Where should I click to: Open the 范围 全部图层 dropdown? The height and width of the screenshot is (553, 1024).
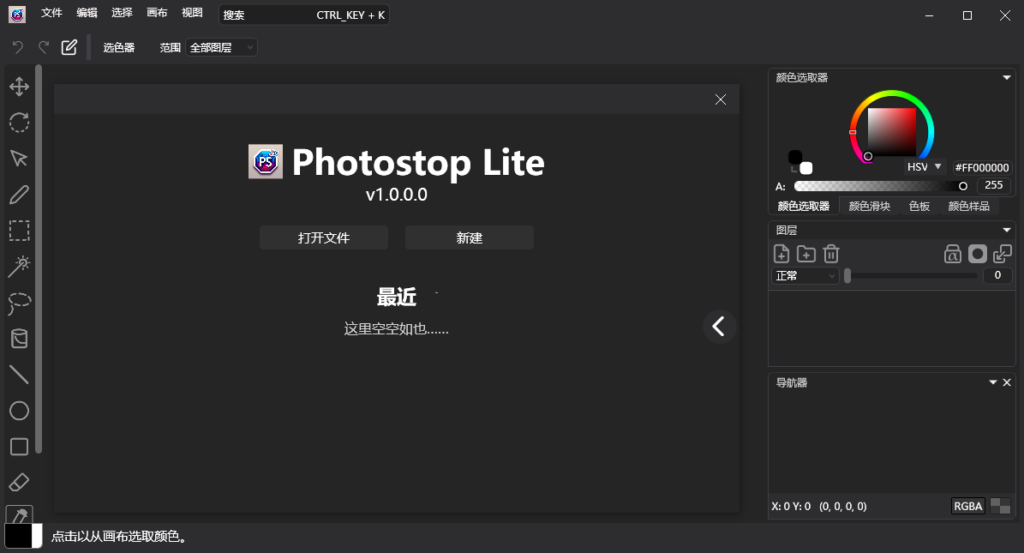pos(221,48)
